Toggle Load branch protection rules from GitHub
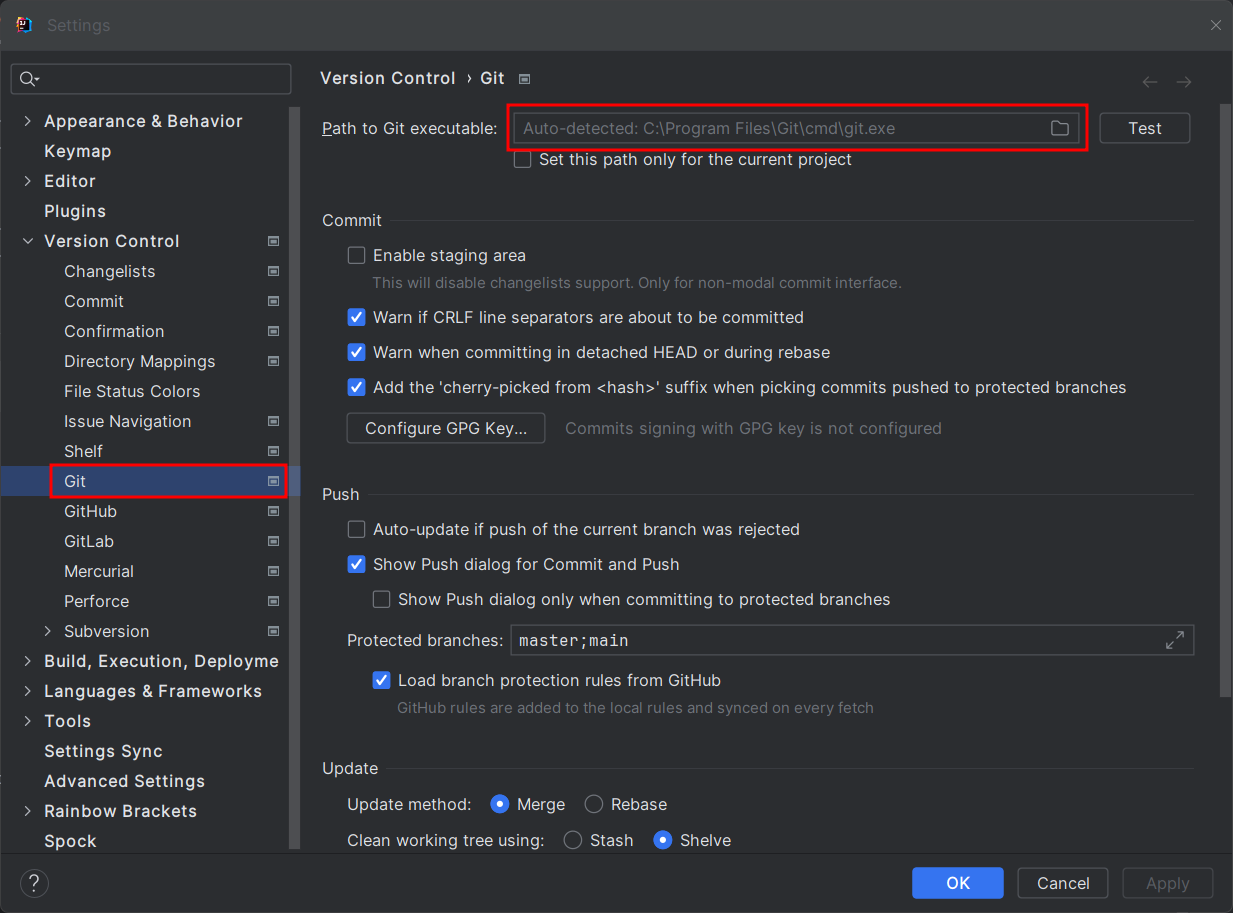Image resolution: width=1233 pixels, height=913 pixels. point(381,680)
